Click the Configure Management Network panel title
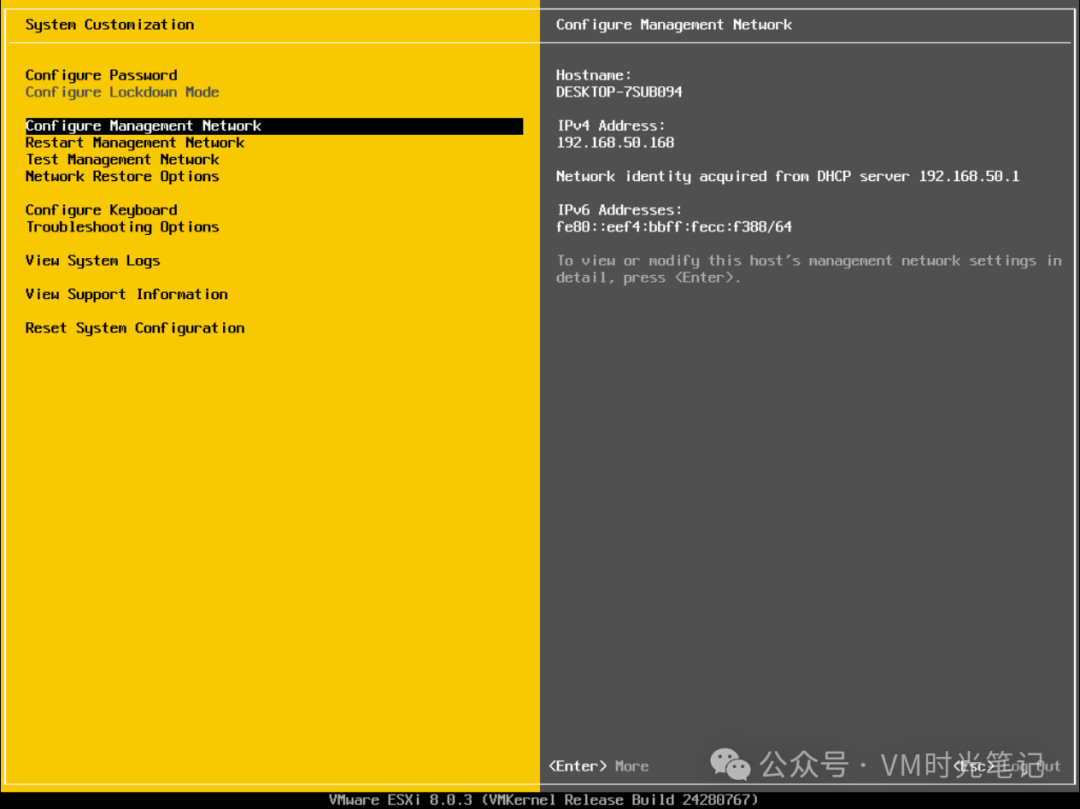The image size is (1080, 809). tap(674, 25)
